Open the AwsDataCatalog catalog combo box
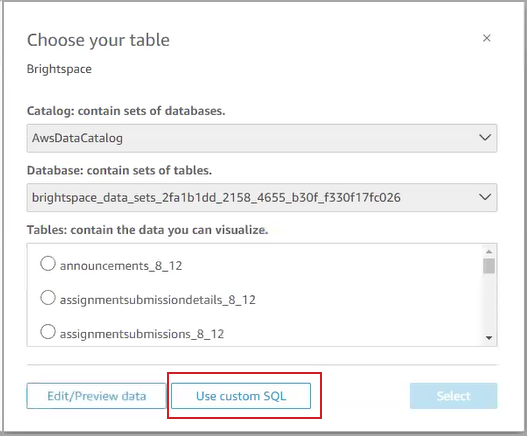The width and height of the screenshot is (527, 436). tap(262, 138)
